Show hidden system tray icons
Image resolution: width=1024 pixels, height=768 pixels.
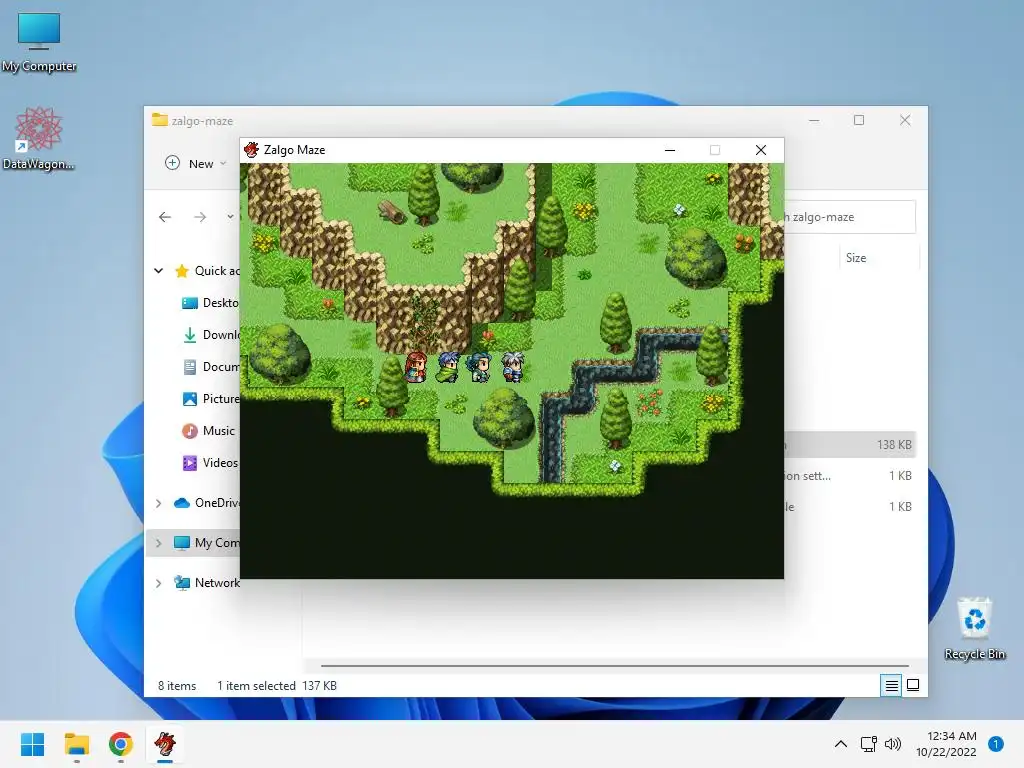(841, 744)
